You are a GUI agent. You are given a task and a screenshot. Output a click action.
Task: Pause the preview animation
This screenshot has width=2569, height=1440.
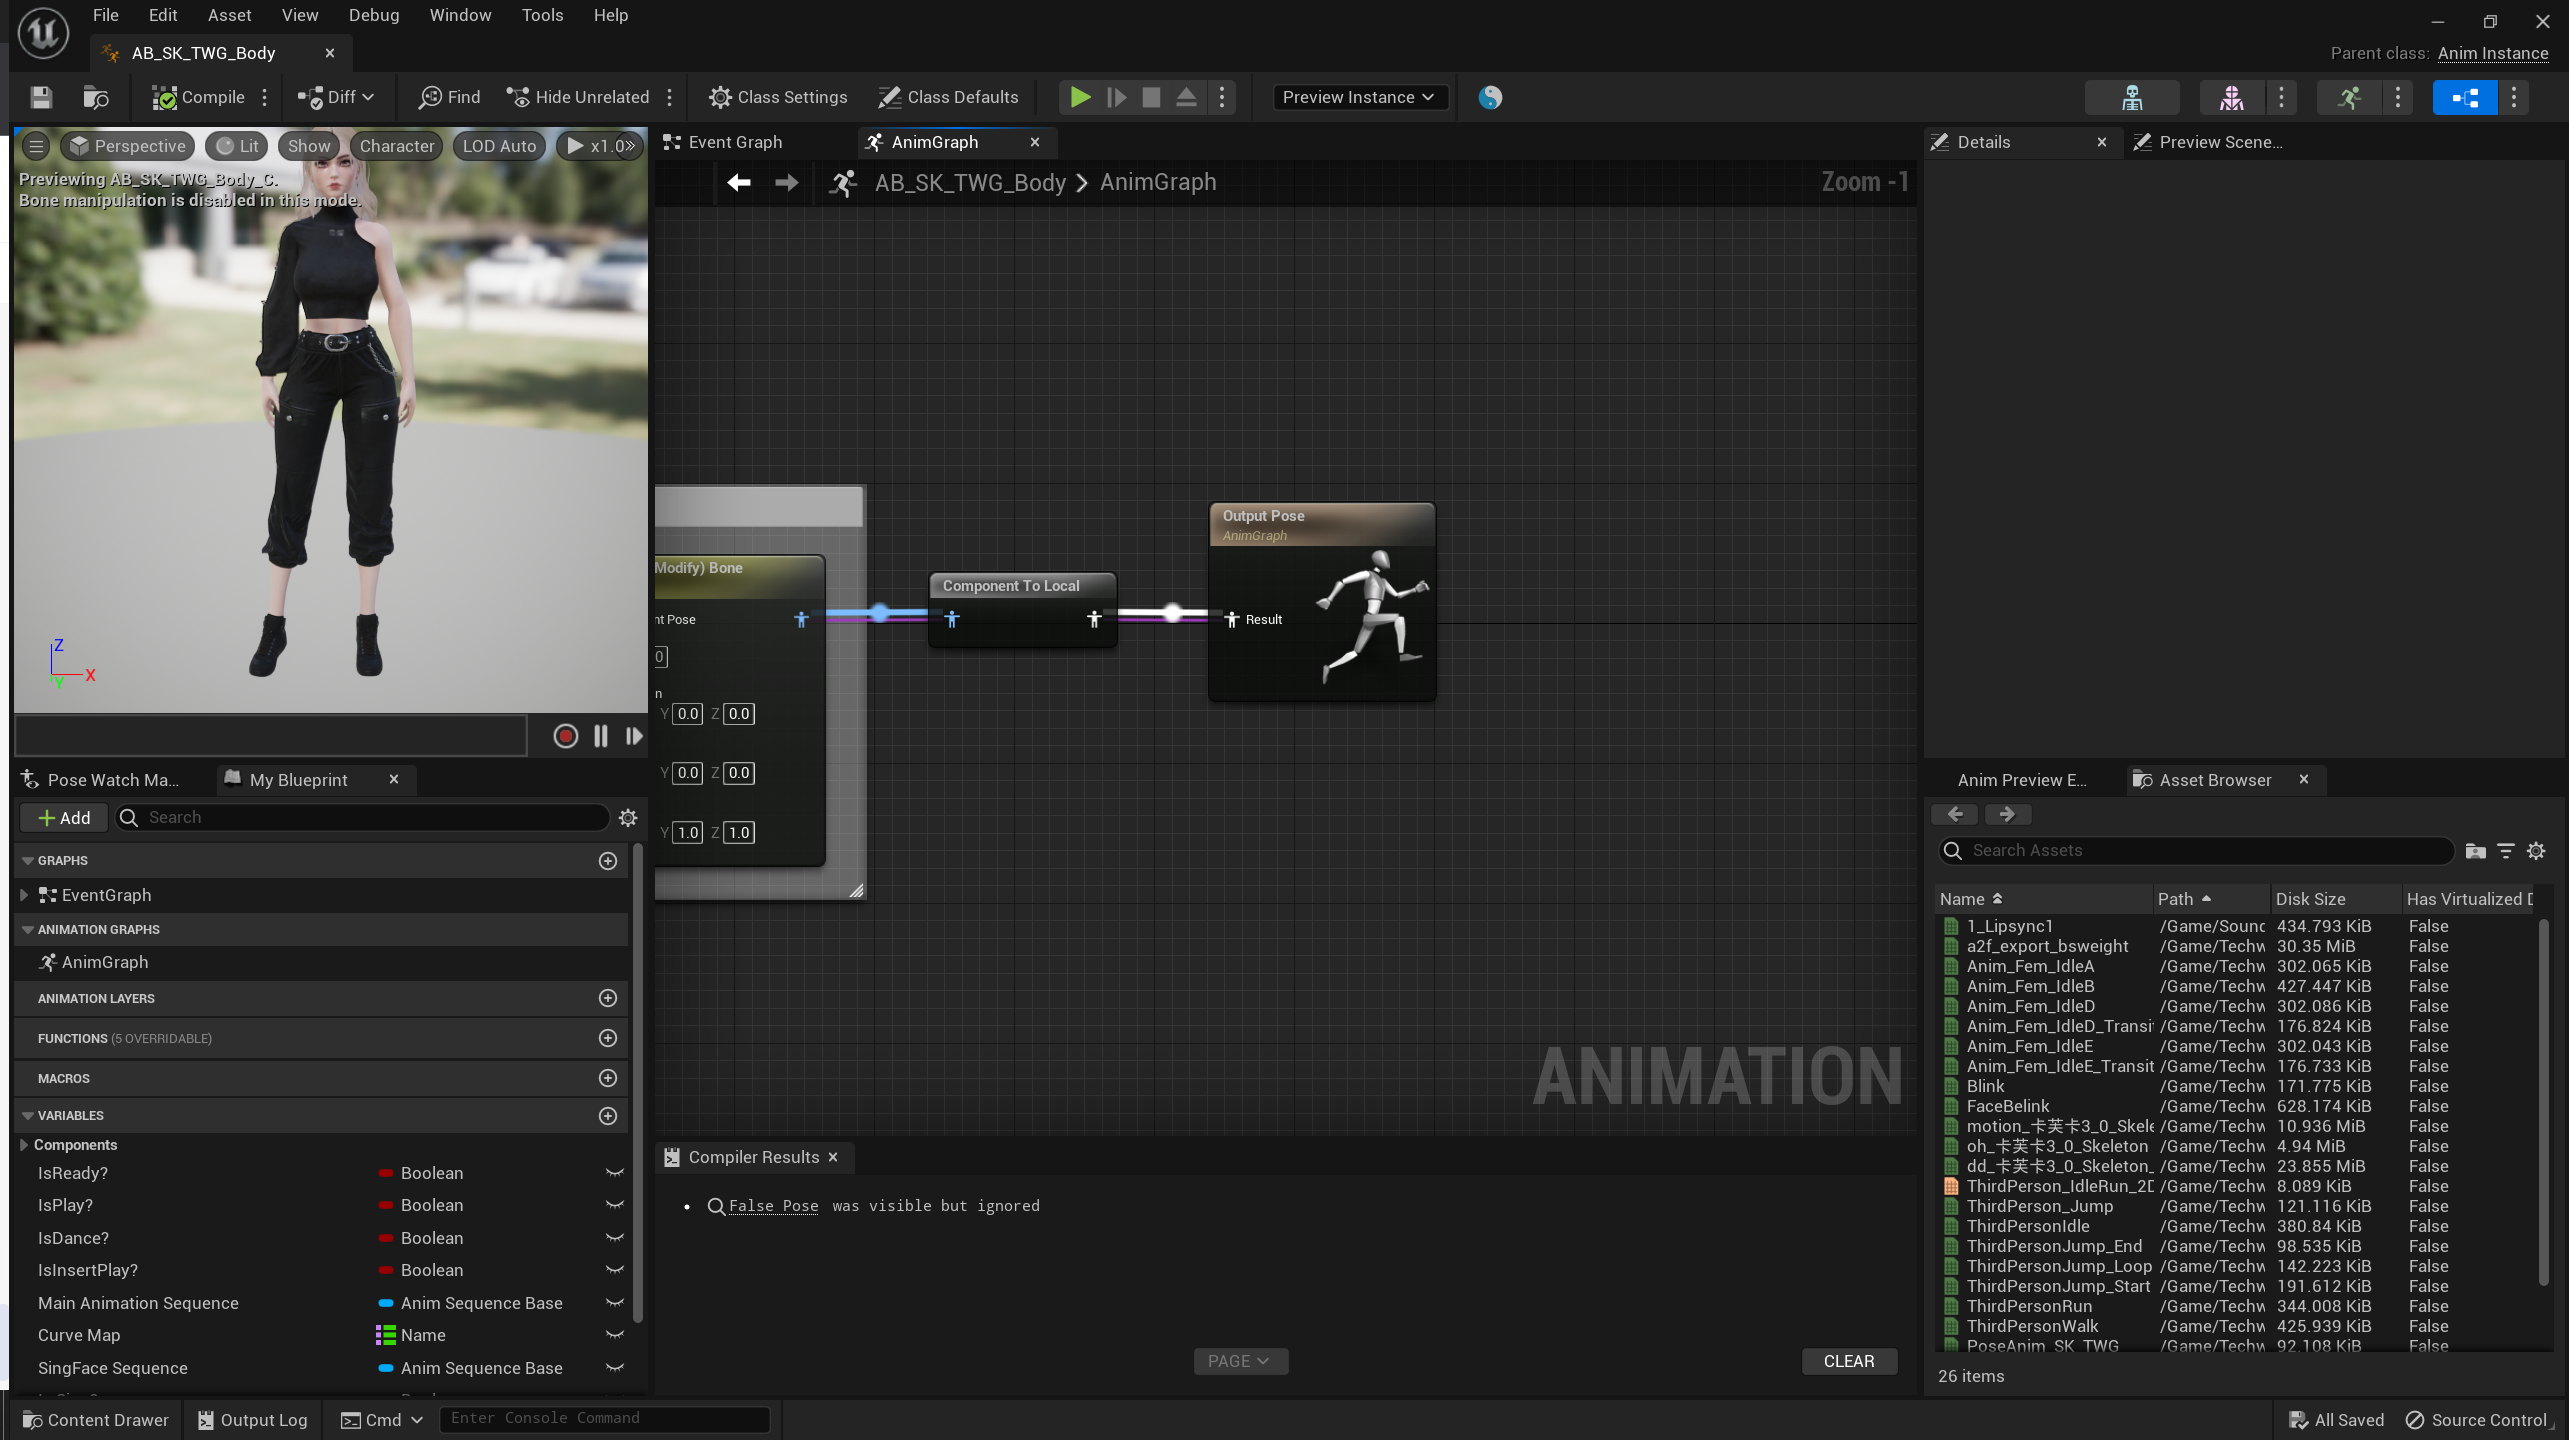[600, 736]
